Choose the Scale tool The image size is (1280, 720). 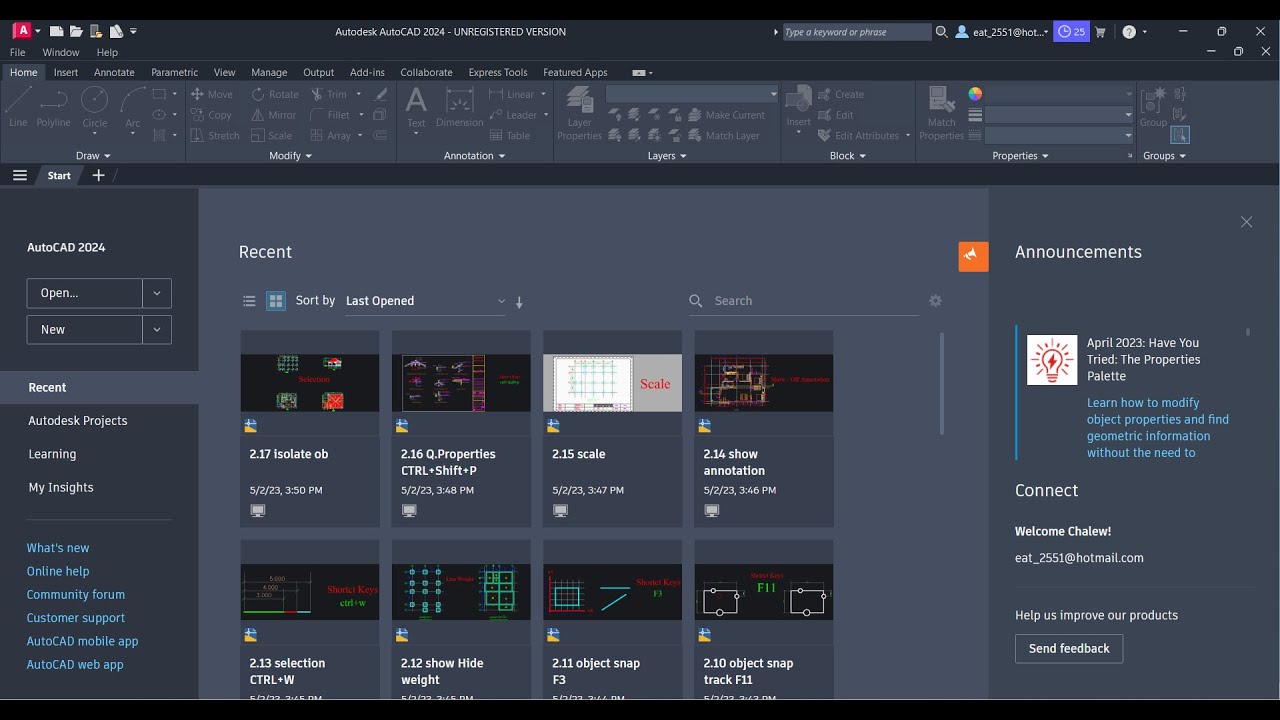(272, 136)
